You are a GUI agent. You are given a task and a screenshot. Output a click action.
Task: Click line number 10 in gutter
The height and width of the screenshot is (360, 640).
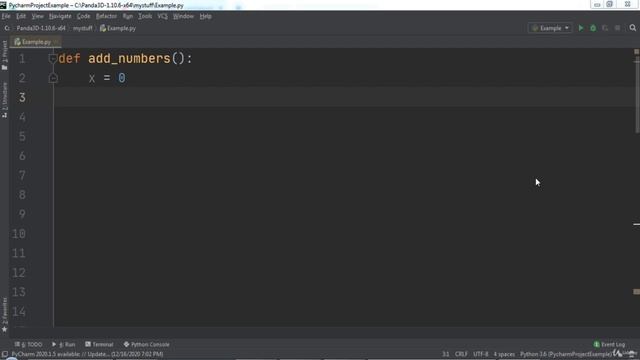[19, 234]
